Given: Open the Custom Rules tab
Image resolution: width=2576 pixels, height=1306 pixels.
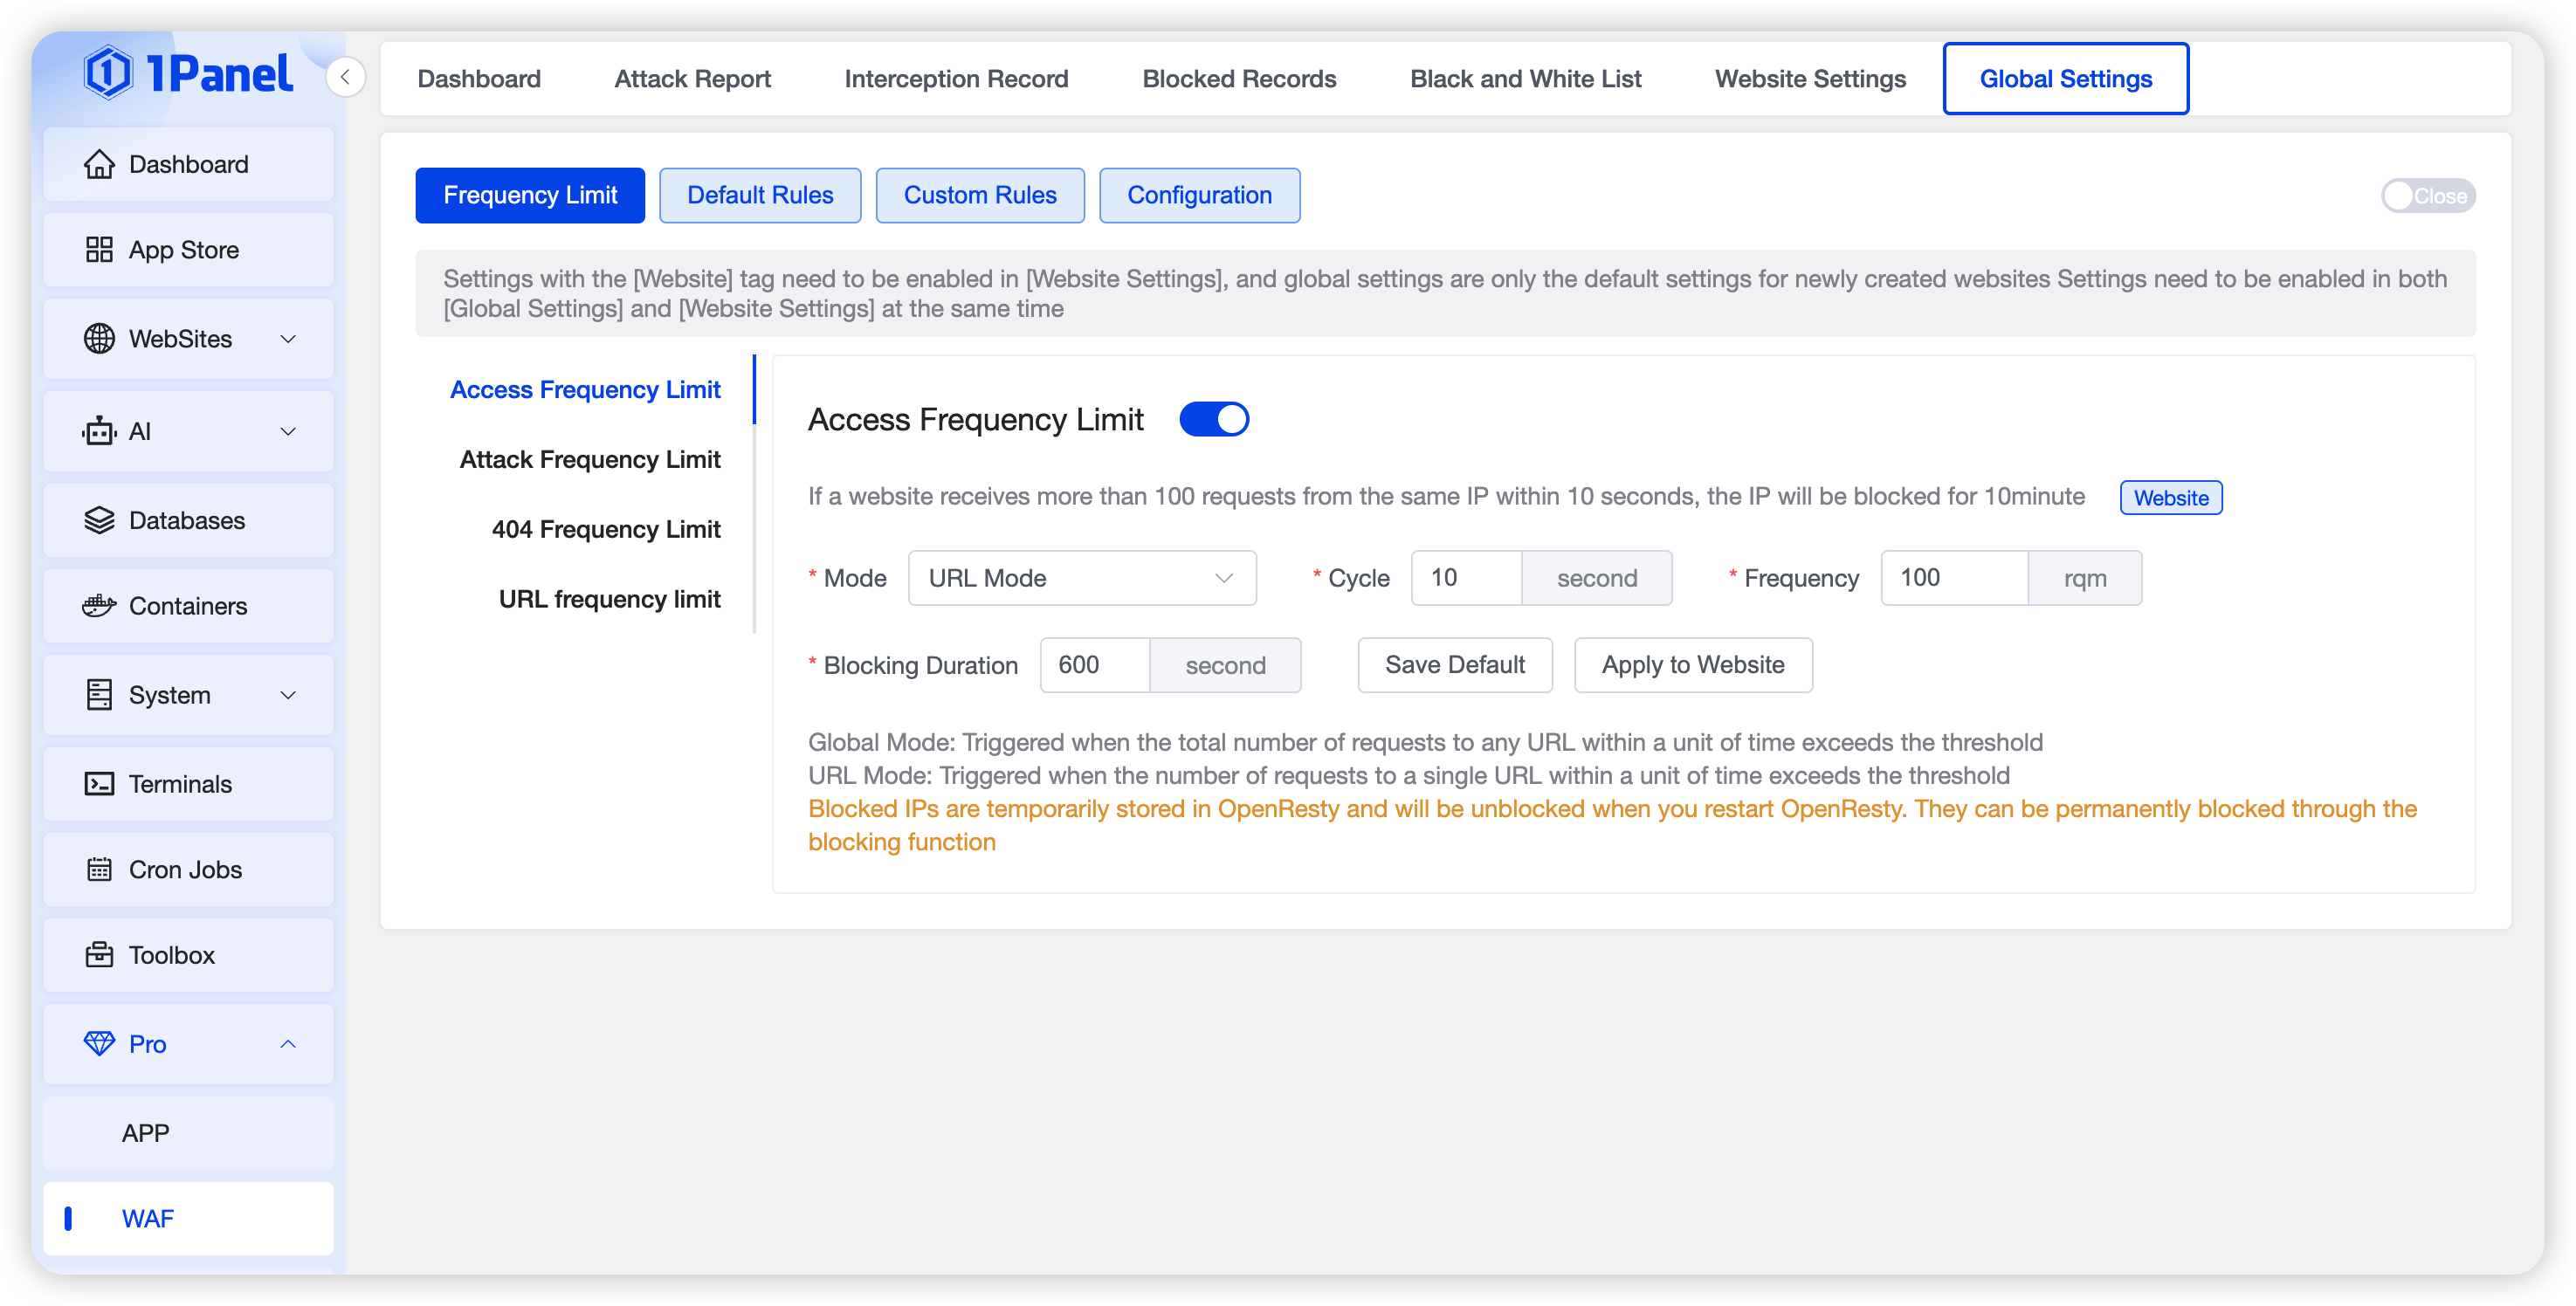Looking at the screenshot, I should click(x=979, y=195).
